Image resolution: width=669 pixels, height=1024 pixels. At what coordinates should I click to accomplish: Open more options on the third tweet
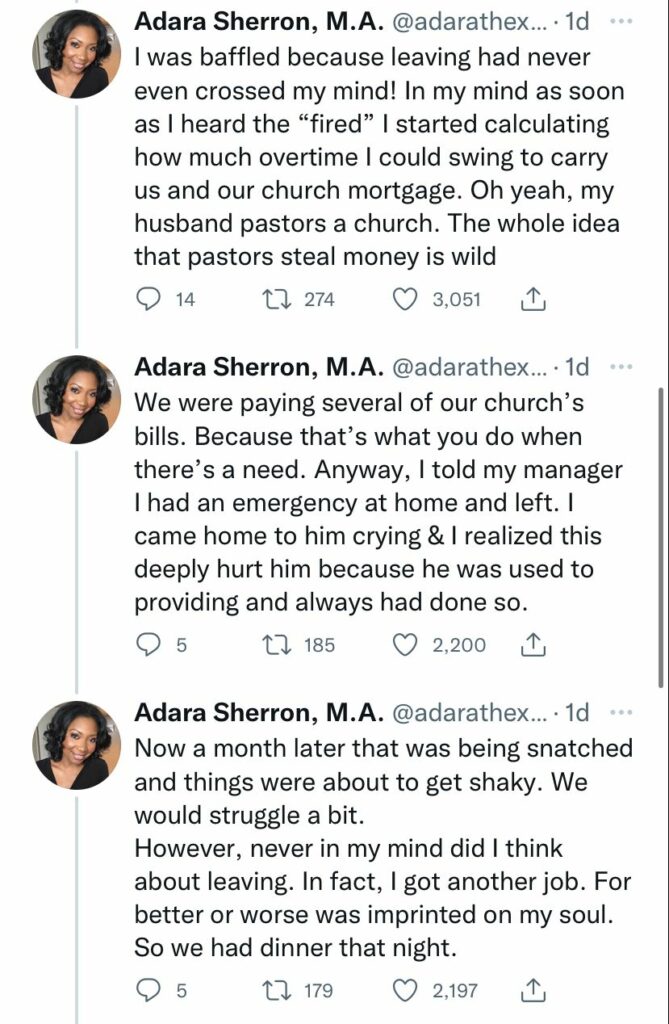621,712
